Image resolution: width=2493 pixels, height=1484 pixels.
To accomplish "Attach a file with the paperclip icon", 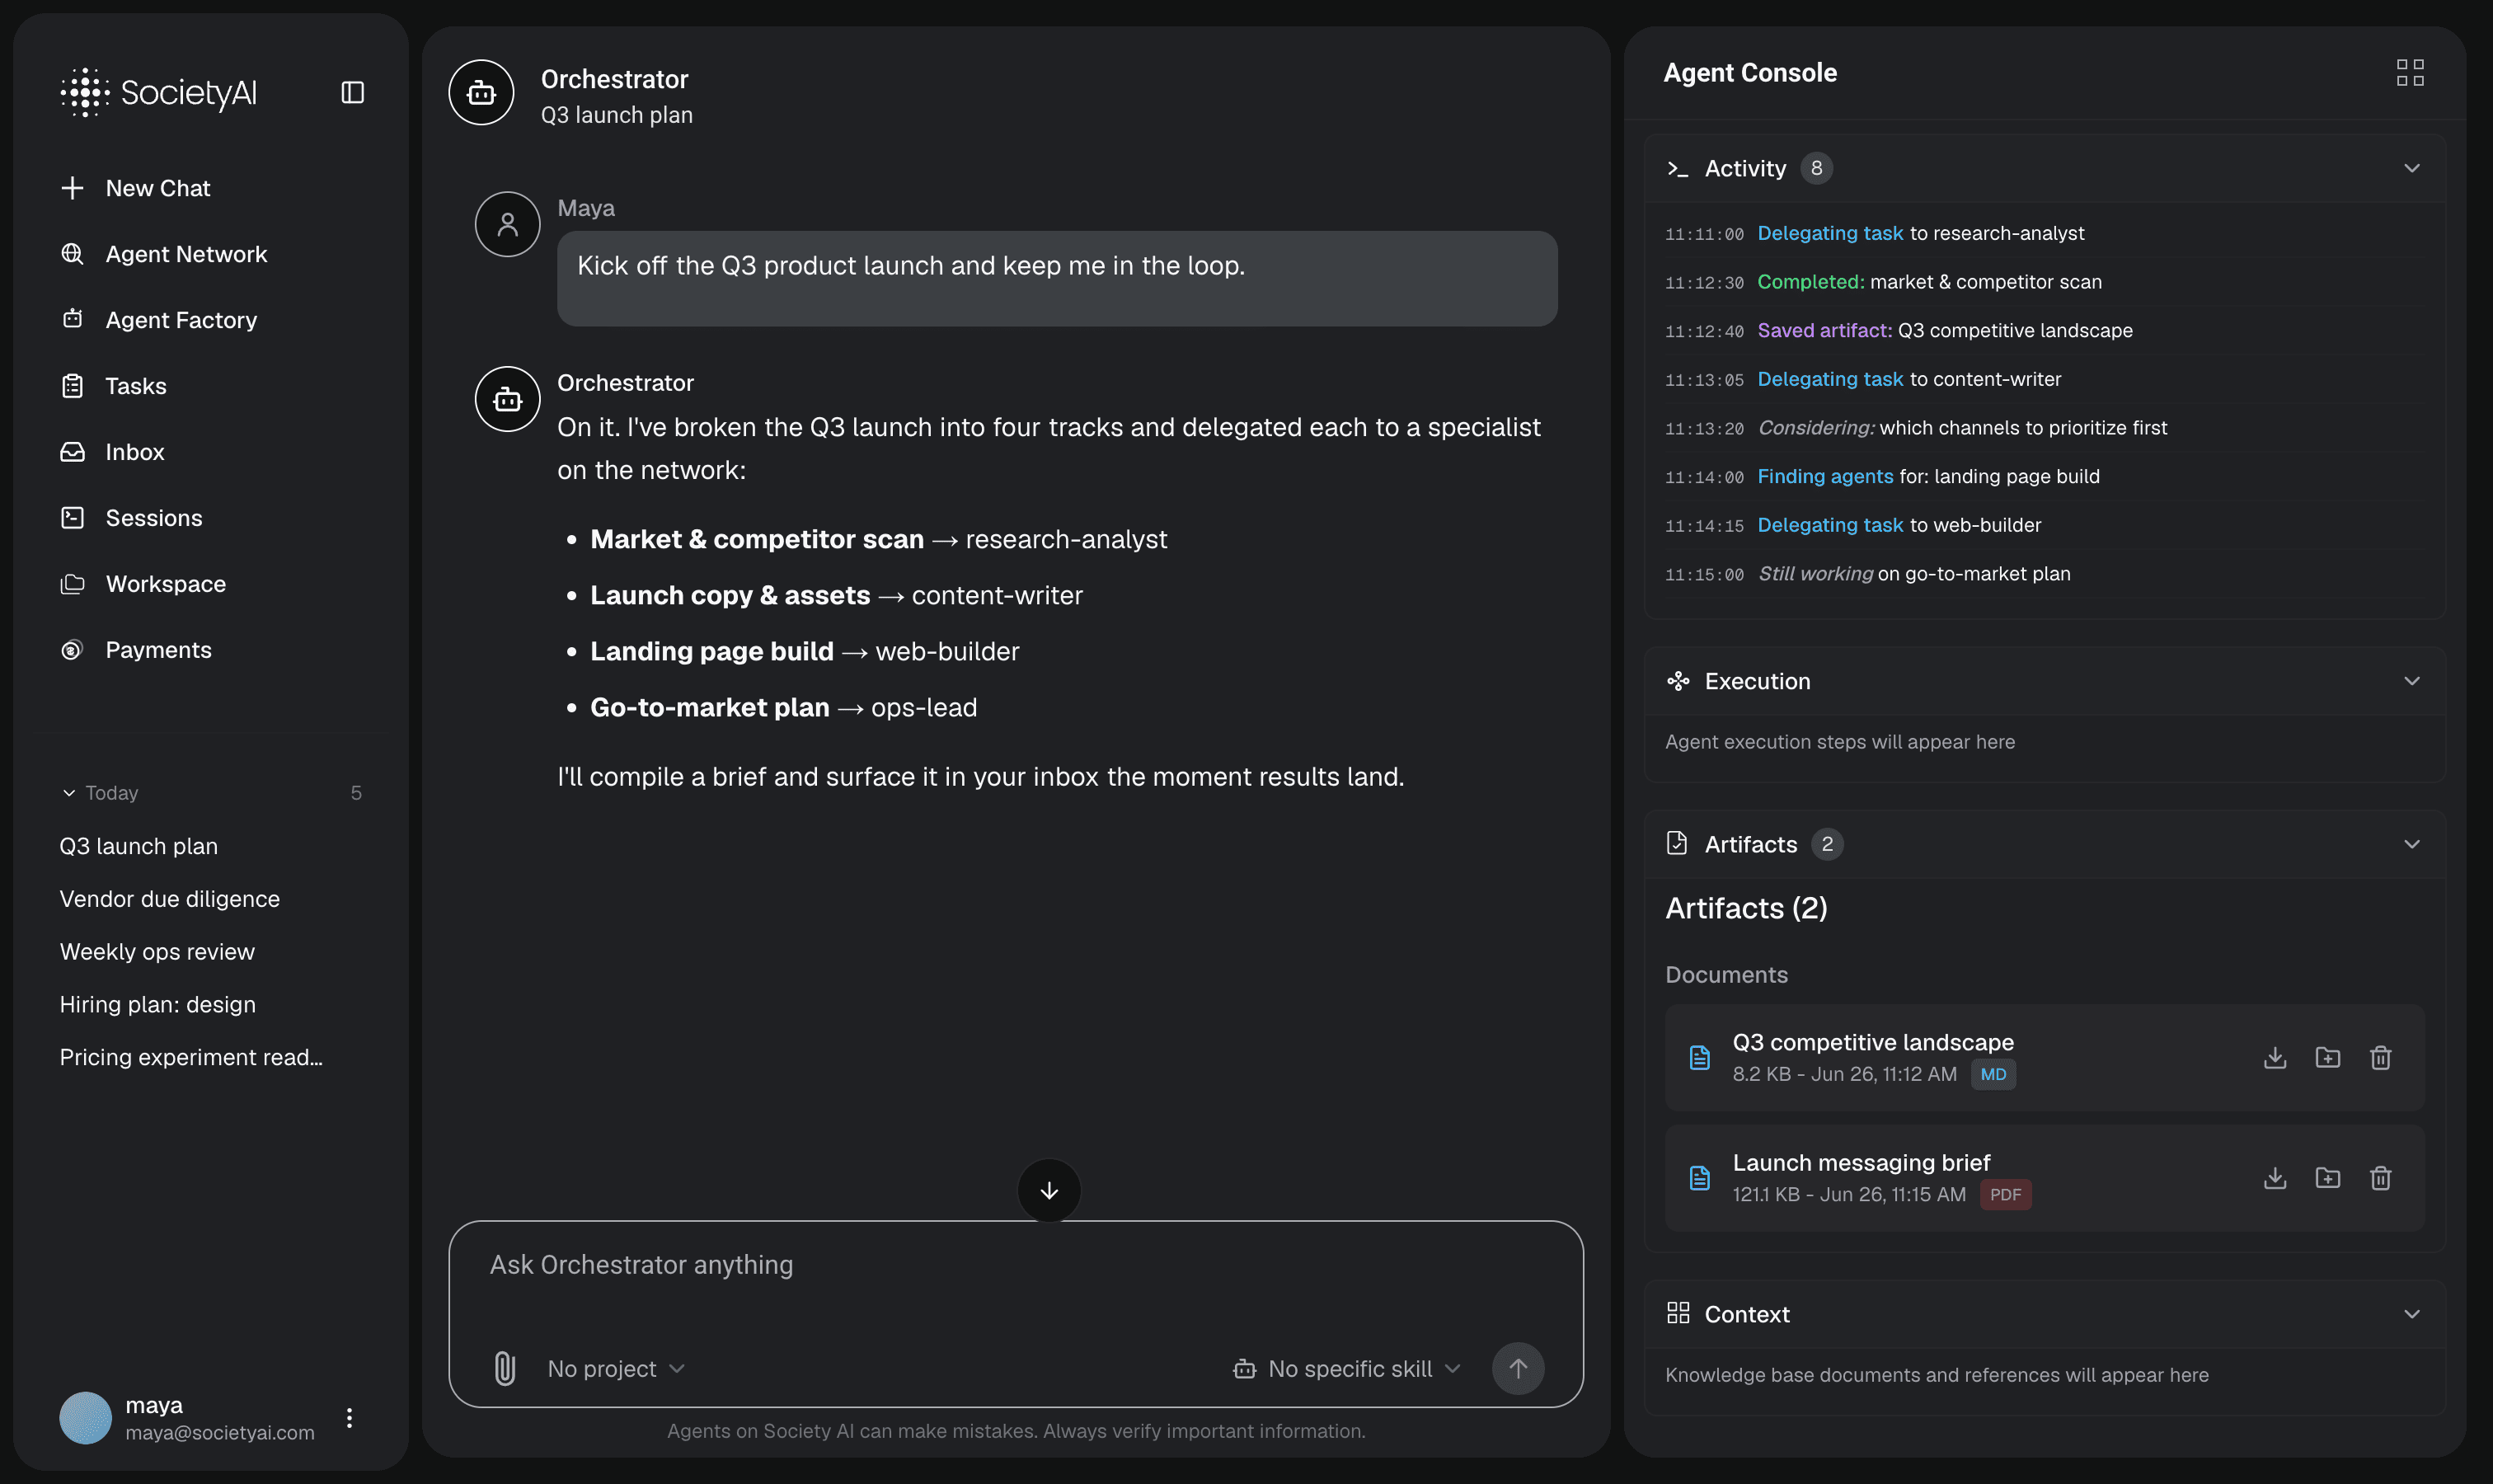I will [x=505, y=1368].
